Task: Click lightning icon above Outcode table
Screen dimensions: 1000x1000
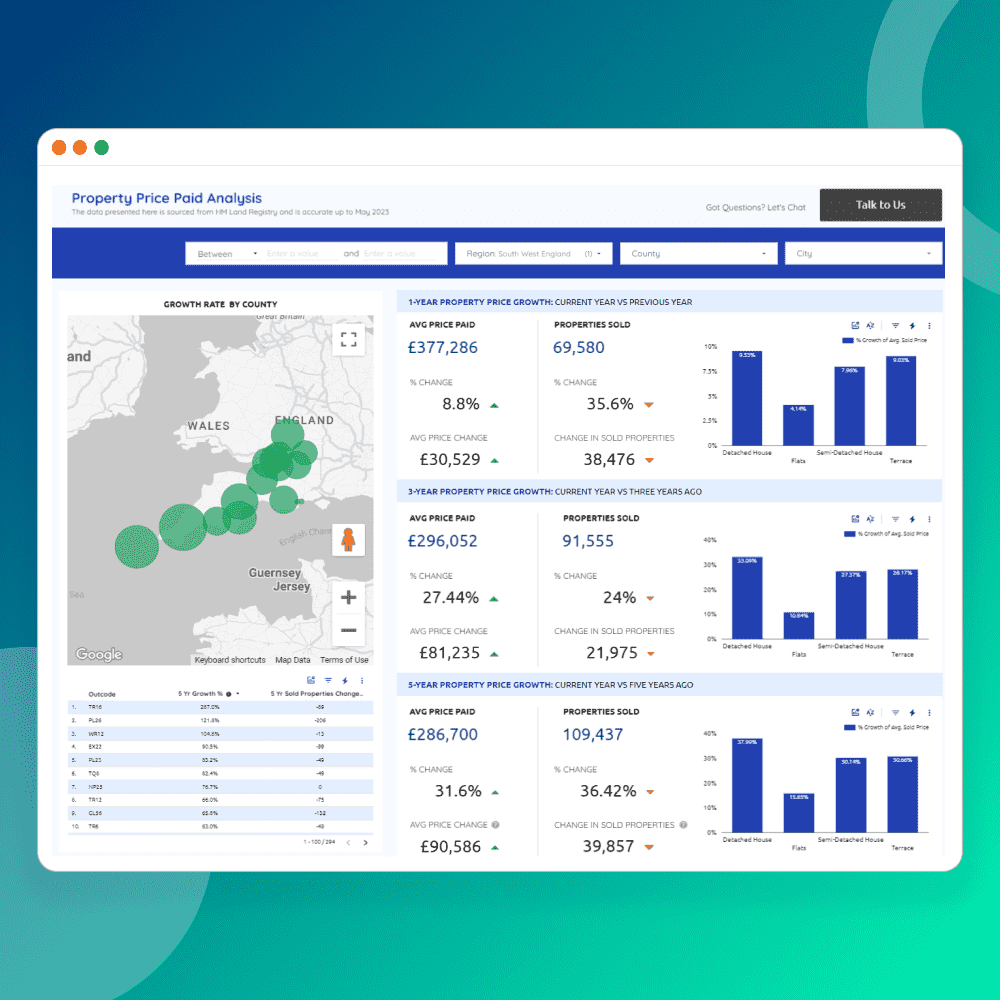Action: tap(345, 680)
